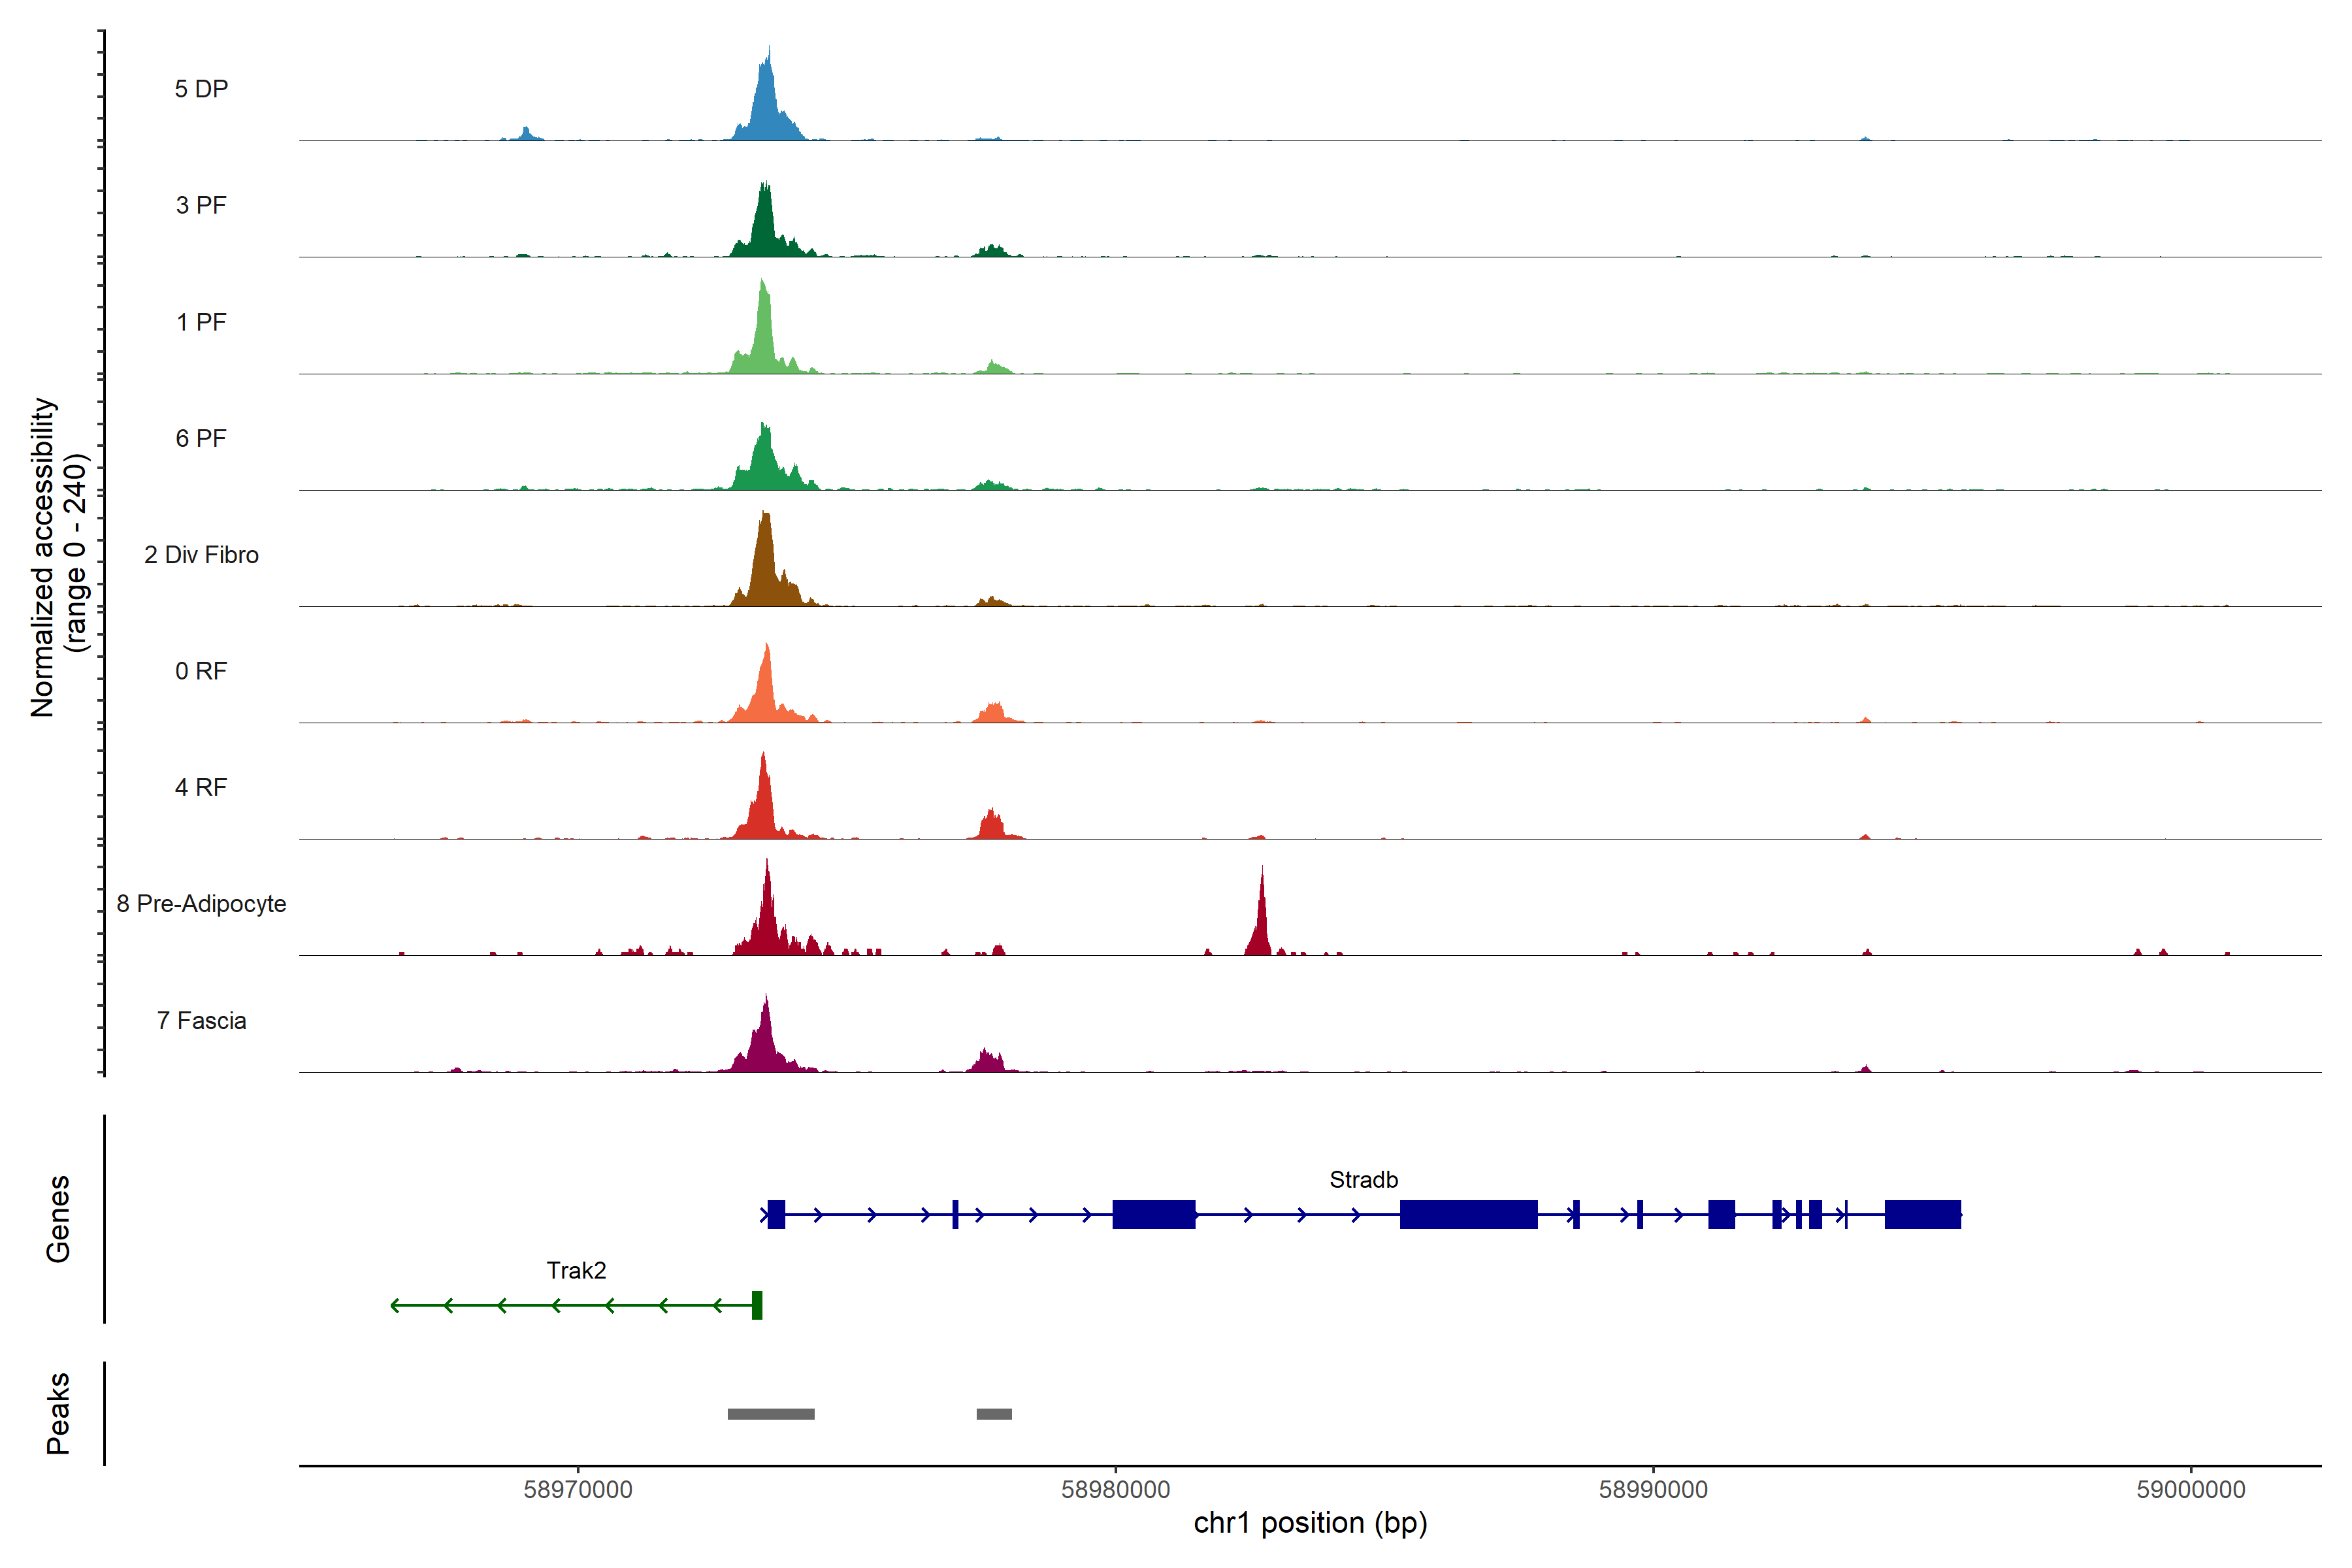Click the largest Stradb exon block
This screenshot has height=1568, width=2352.
(x=1468, y=1214)
